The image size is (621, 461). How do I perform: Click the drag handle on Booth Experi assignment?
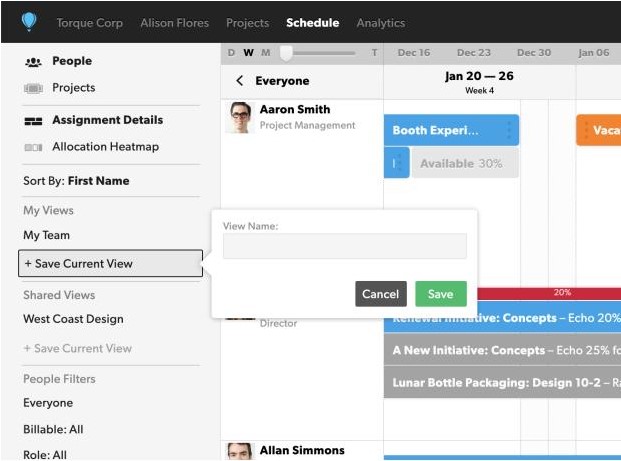coord(509,130)
